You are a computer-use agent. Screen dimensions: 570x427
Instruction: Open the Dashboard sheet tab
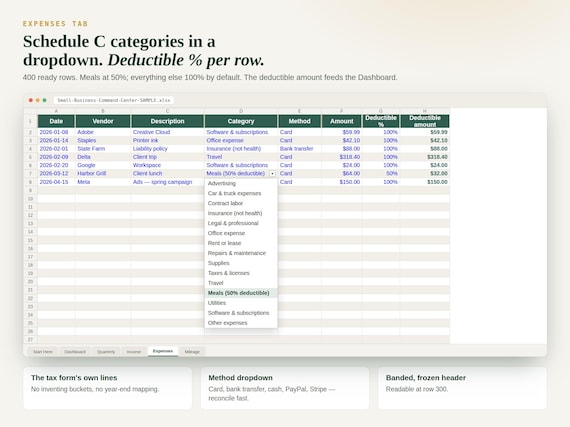click(75, 352)
